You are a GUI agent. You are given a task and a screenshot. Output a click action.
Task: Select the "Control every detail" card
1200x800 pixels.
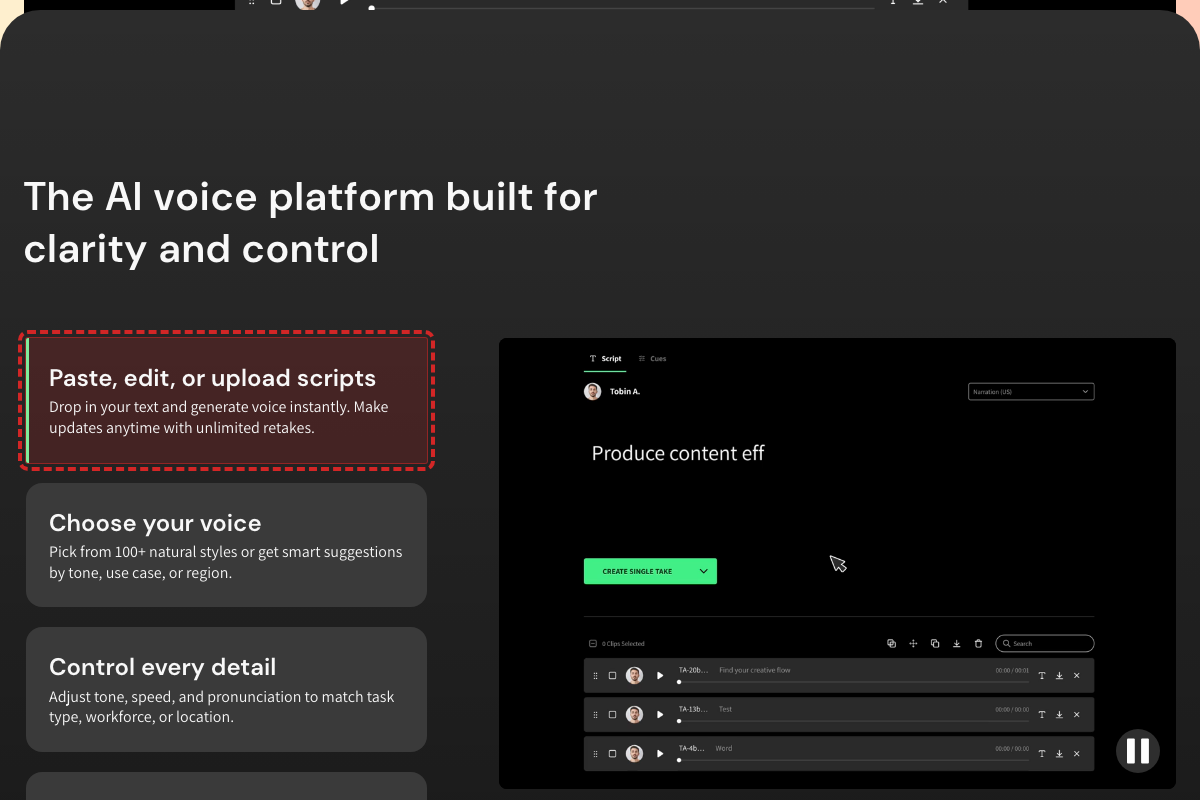coord(227,690)
